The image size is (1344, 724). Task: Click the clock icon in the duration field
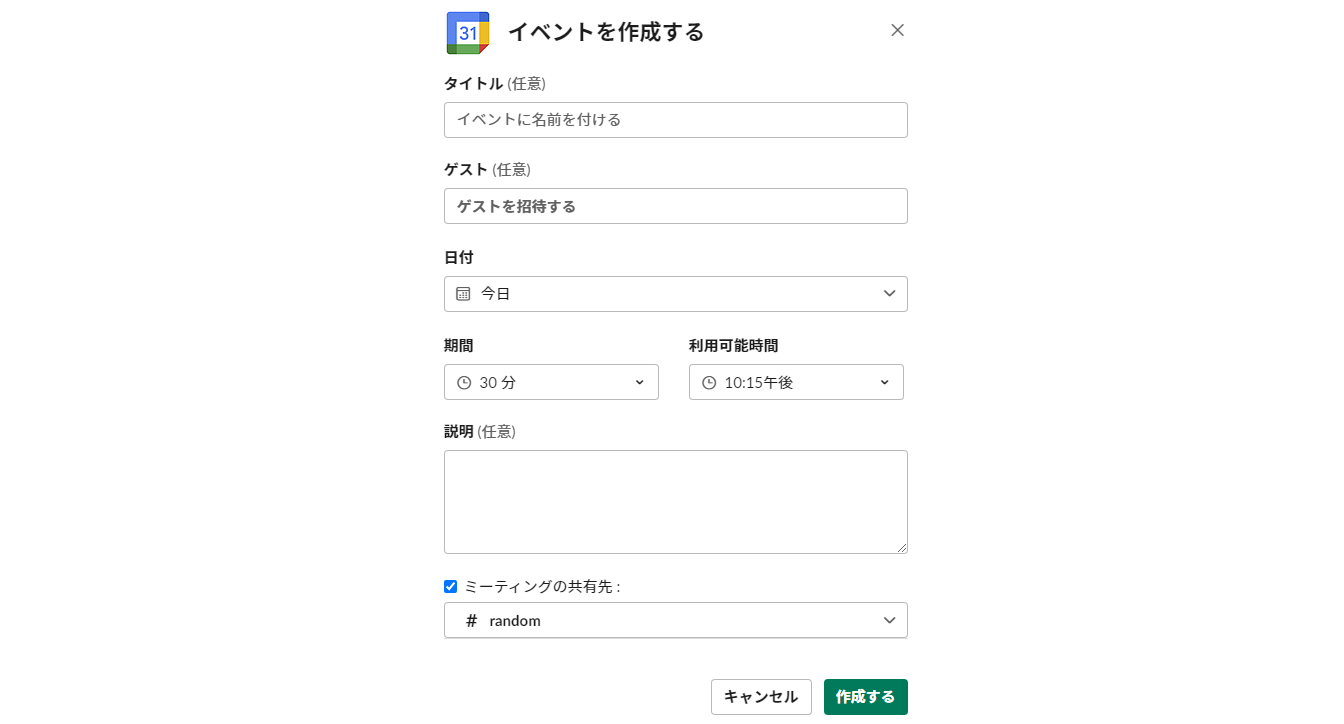point(464,382)
